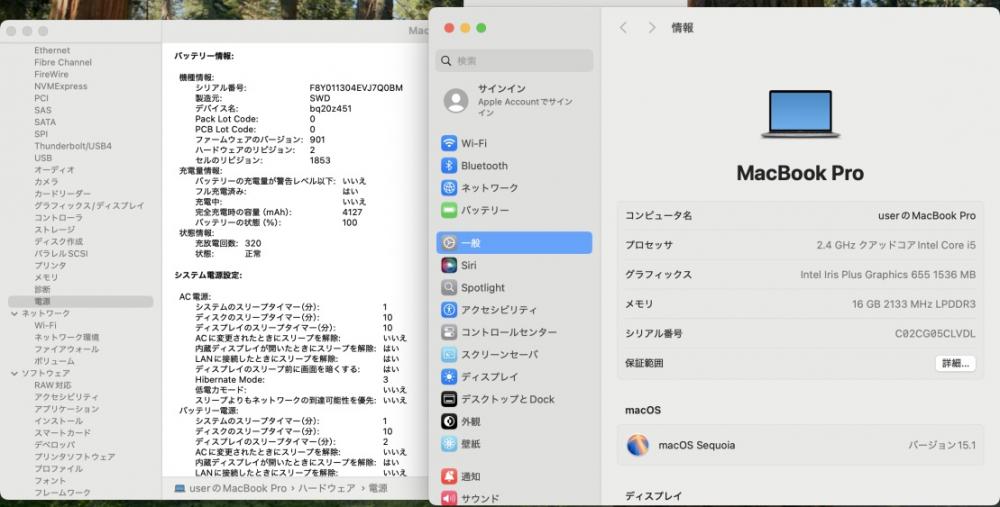This screenshot has height=507, width=1000.
Task: Select NVMExpress in sidebar
Action: point(61,87)
